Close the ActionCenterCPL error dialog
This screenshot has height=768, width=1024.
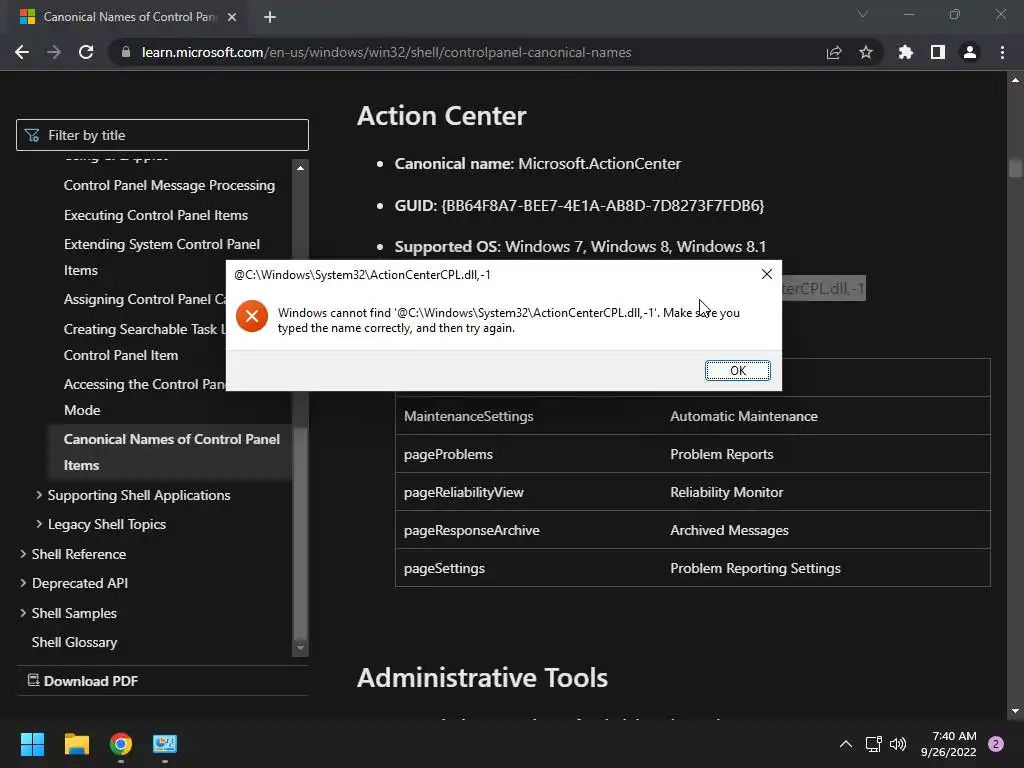(767, 274)
